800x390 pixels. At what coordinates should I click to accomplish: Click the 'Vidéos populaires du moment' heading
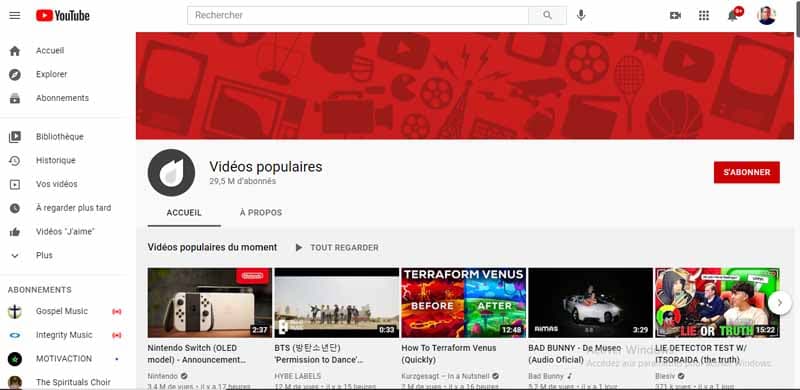pos(212,248)
